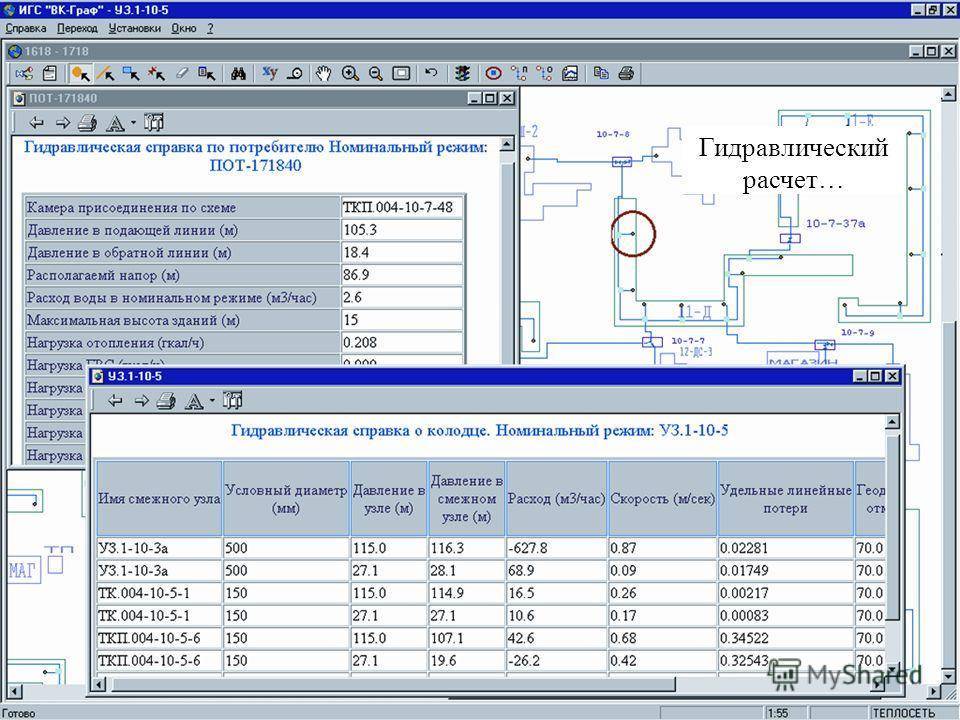Click 'Расход (м3/час)' column header
Viewport: 960px width, 720px height.
[x=557, y=499]
